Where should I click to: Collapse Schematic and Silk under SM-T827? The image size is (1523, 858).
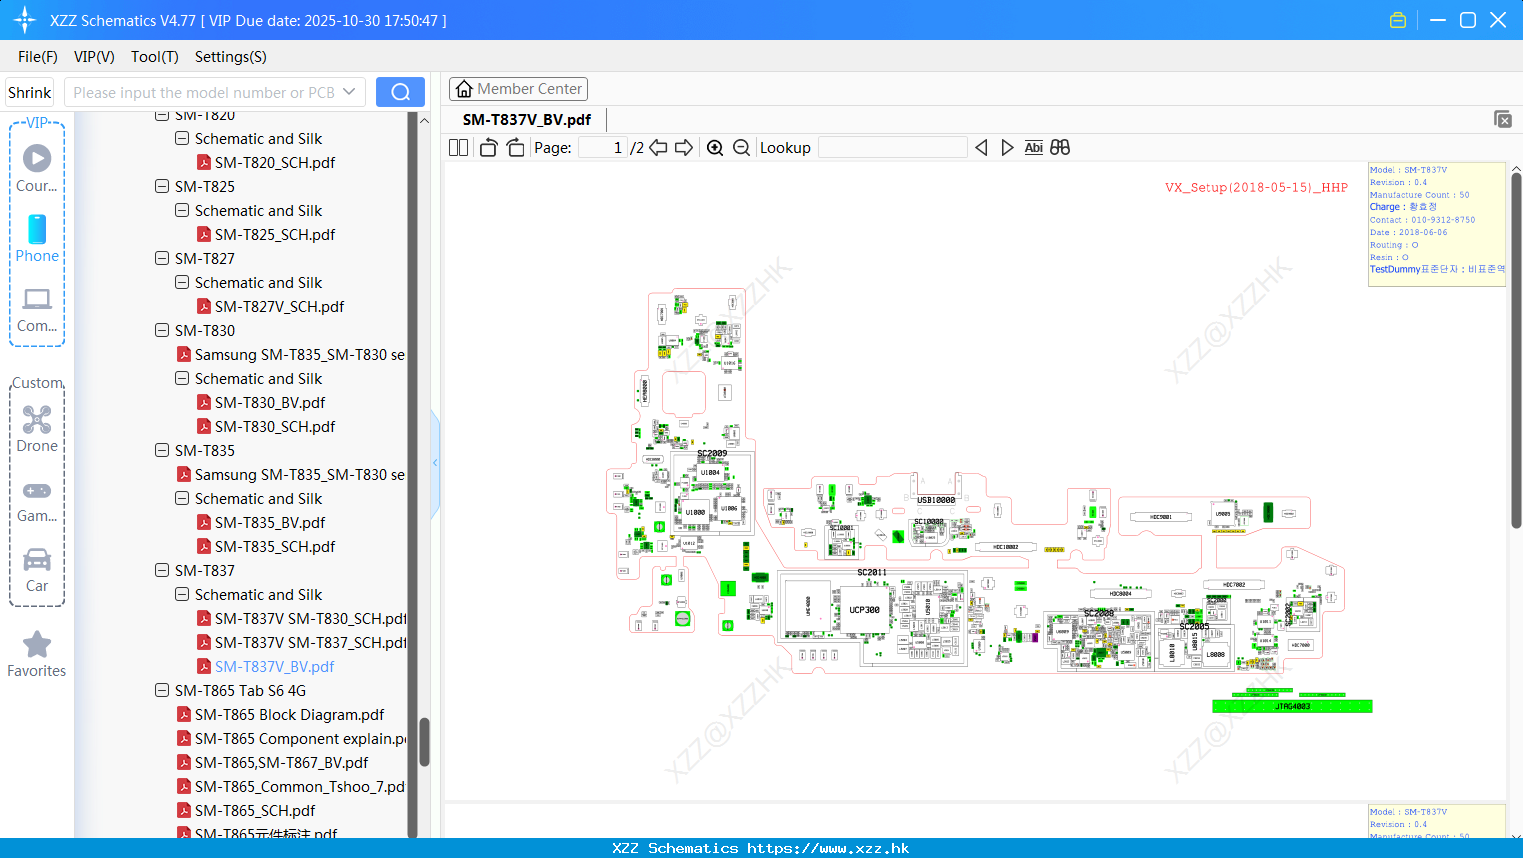coord(182,282)
